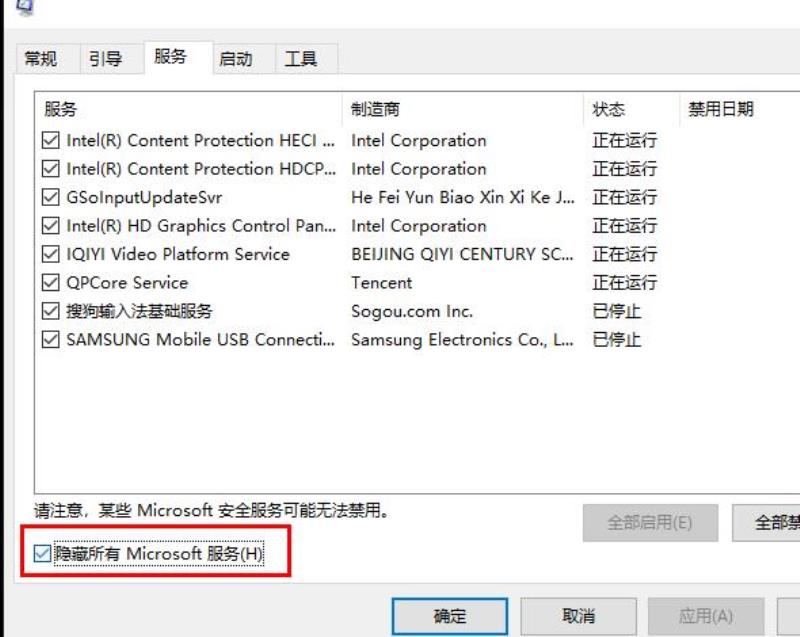Uncheck Intel(R) HD Graphics Control Panel service
This screenshot has width=800, height=637.
pyautogui.click(x=50, y=225)
